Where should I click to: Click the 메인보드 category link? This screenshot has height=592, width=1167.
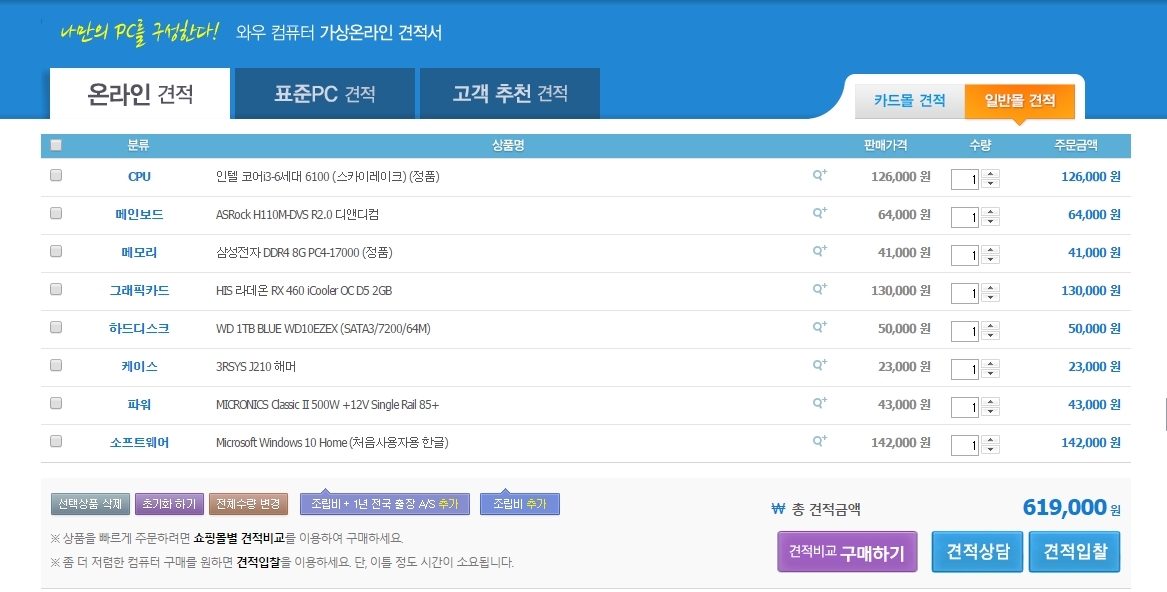click(139, 214)
